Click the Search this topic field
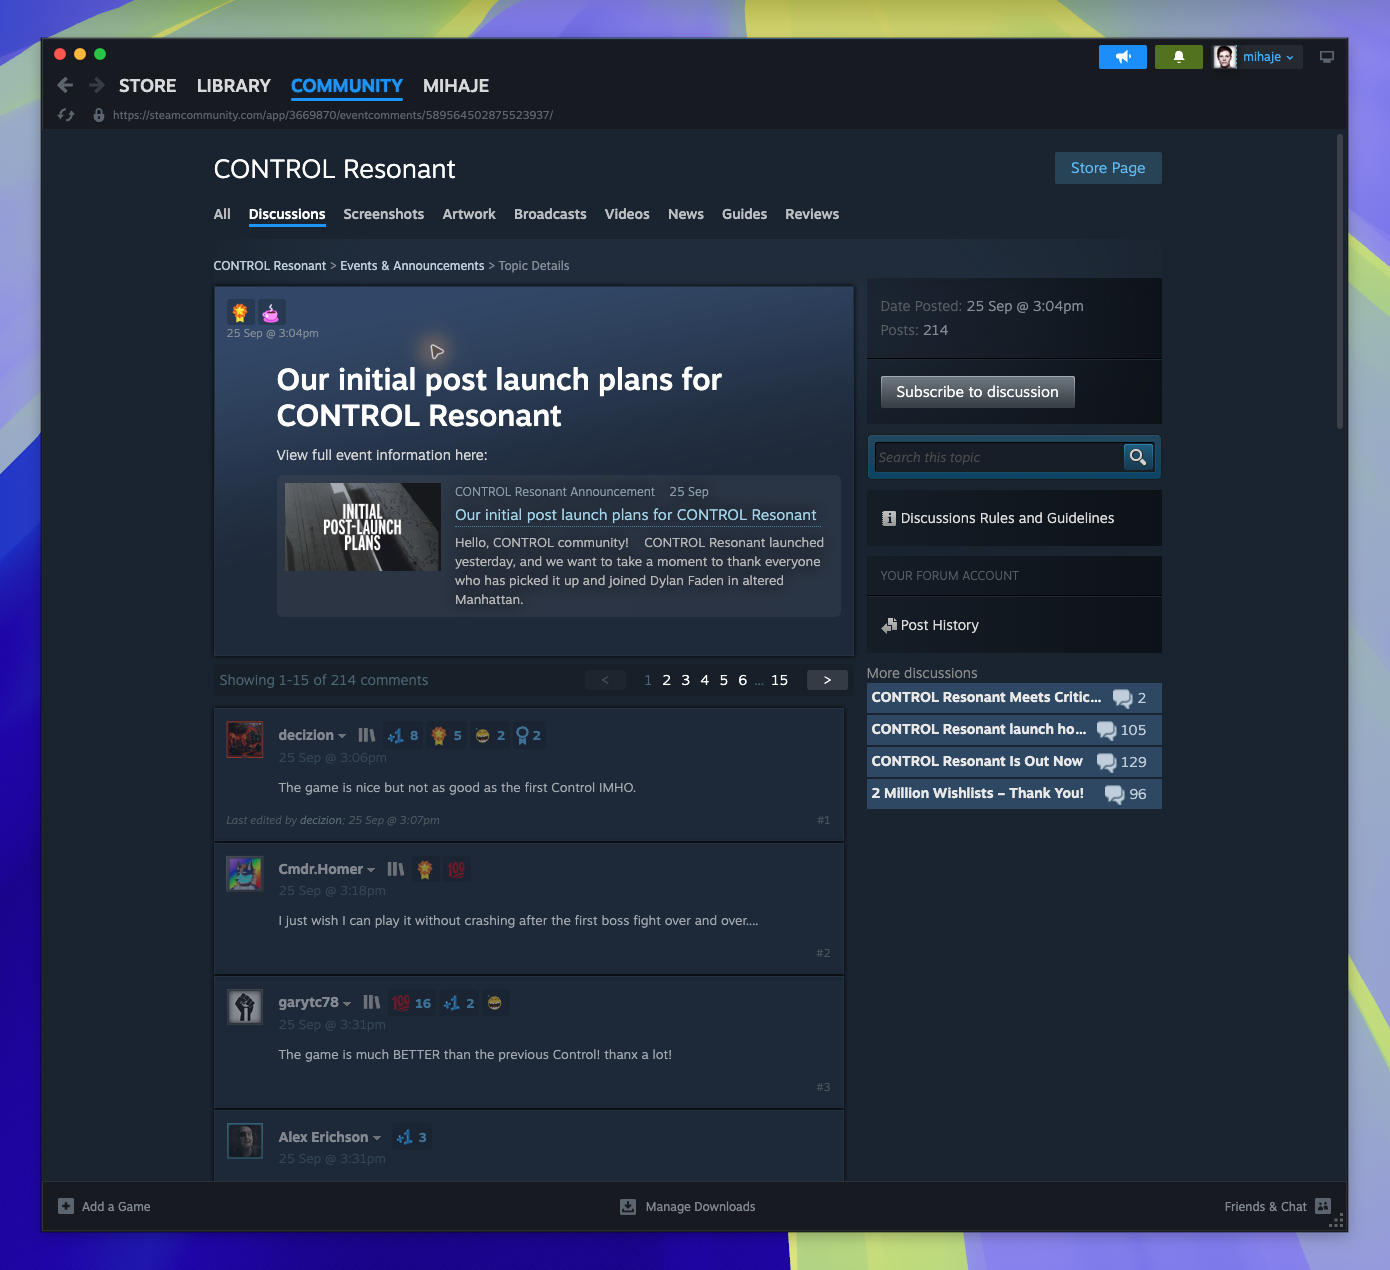1390x1270 pixels. (999, 457)
